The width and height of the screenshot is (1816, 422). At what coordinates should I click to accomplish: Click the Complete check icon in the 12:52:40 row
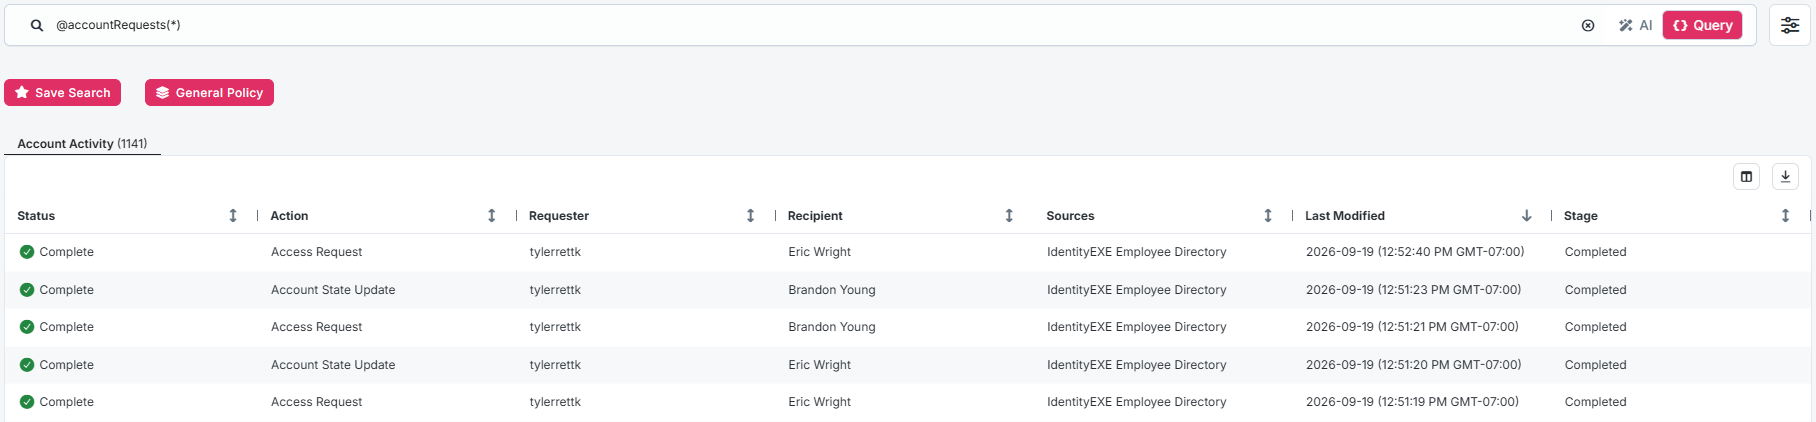tap(27, 252)
